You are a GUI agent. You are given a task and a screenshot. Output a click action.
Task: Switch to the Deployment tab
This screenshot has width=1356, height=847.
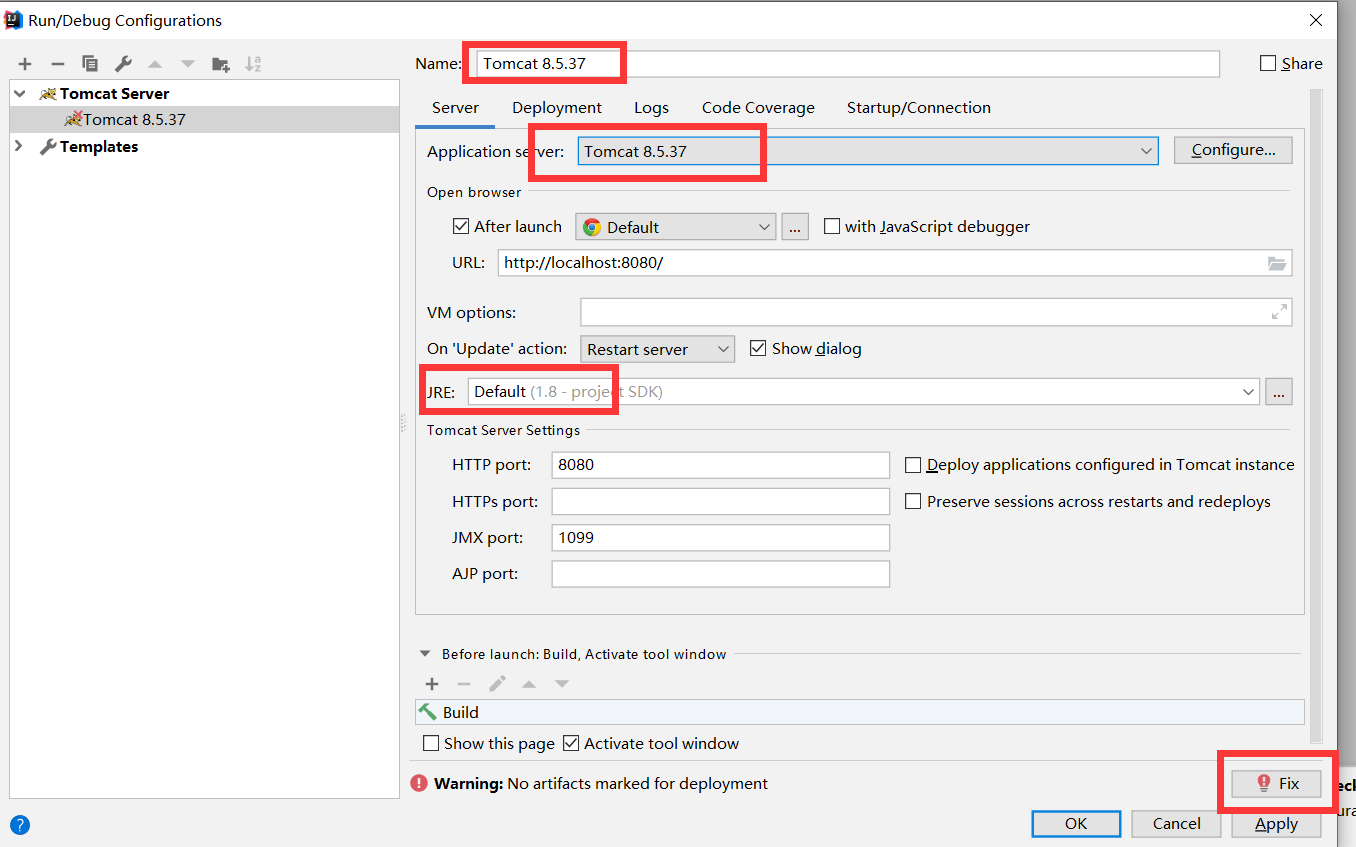[x=557, y=108]
